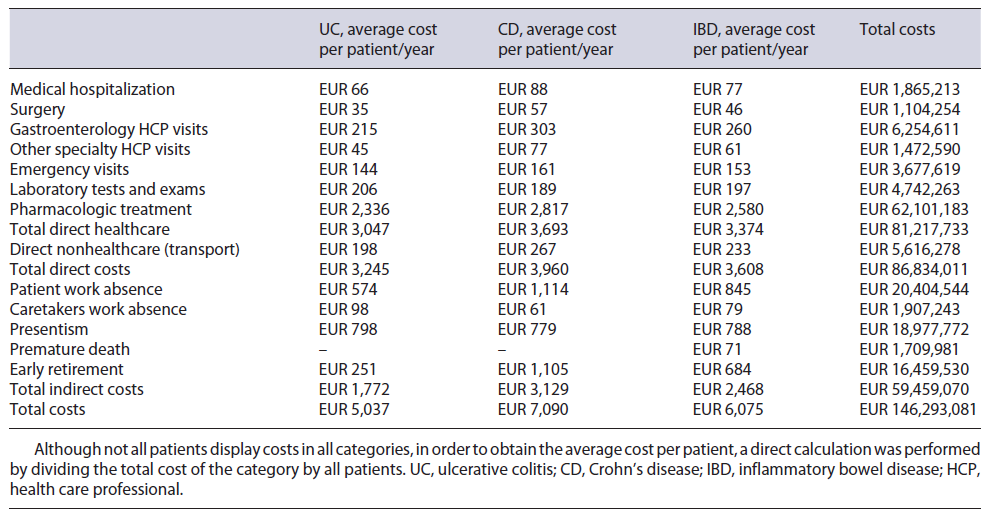Select the "Total costs" column header

pyautogui.click(x=897, y=30)
